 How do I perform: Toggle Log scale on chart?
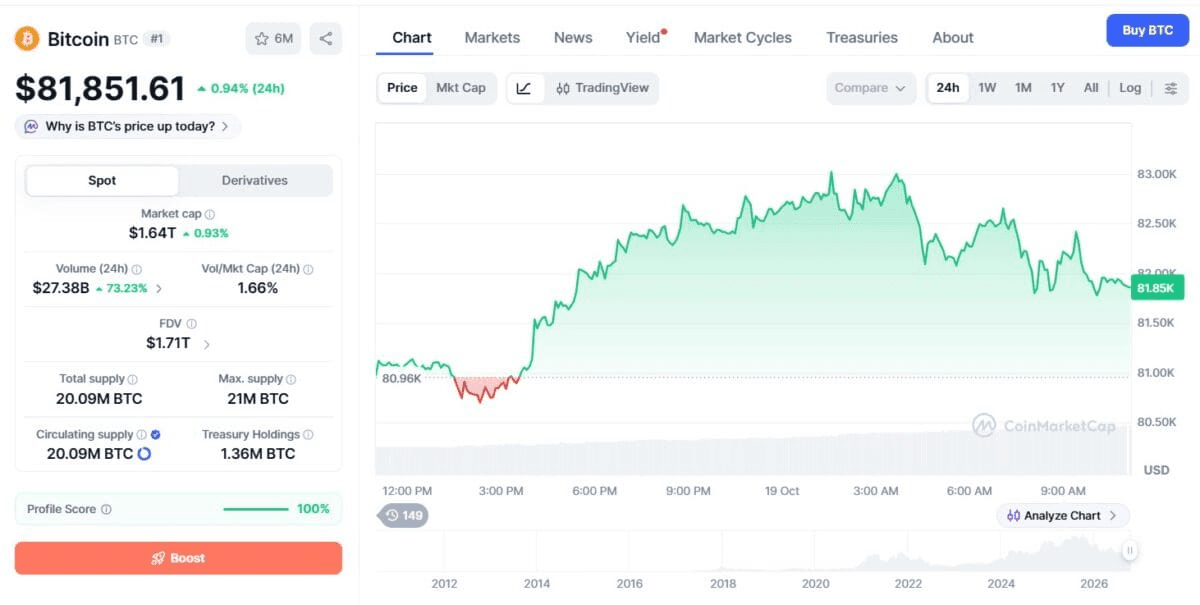point(1130,88)
